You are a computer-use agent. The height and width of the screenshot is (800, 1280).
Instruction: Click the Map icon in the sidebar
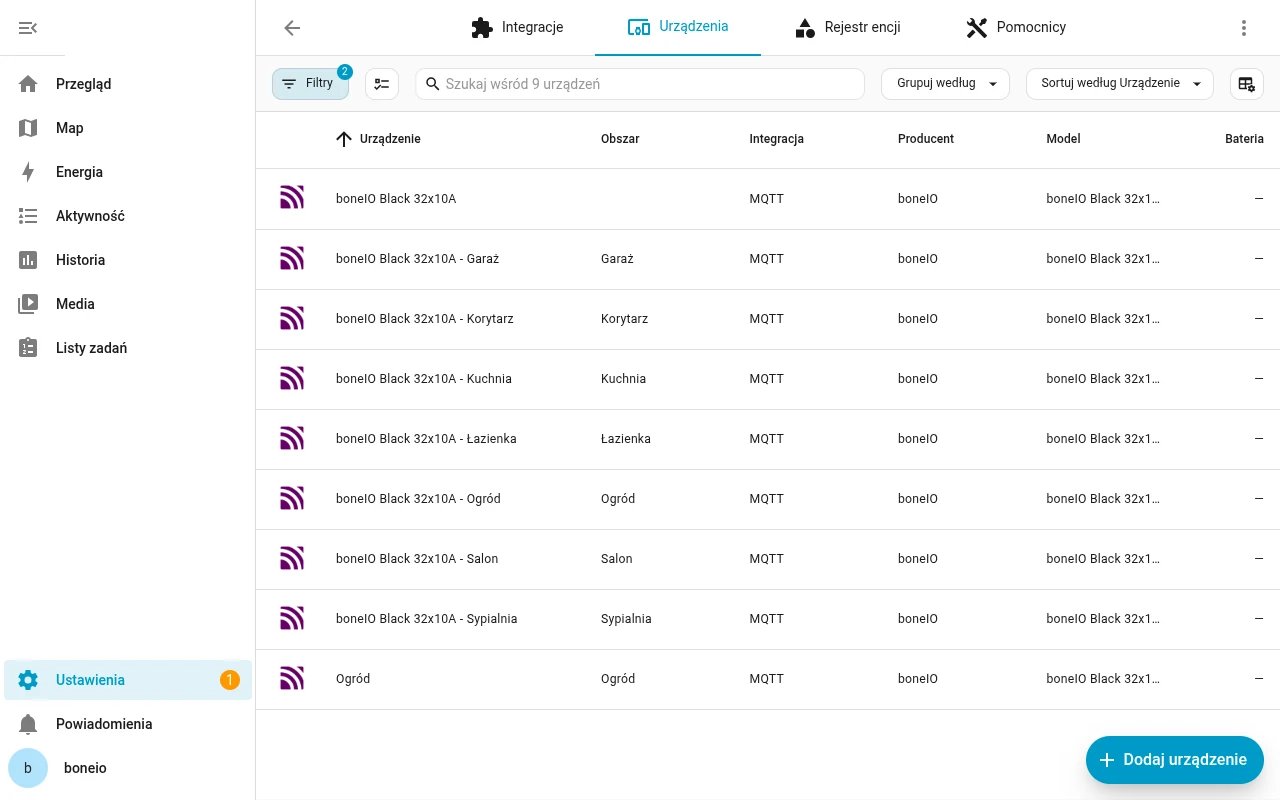(x=28, y=128)
